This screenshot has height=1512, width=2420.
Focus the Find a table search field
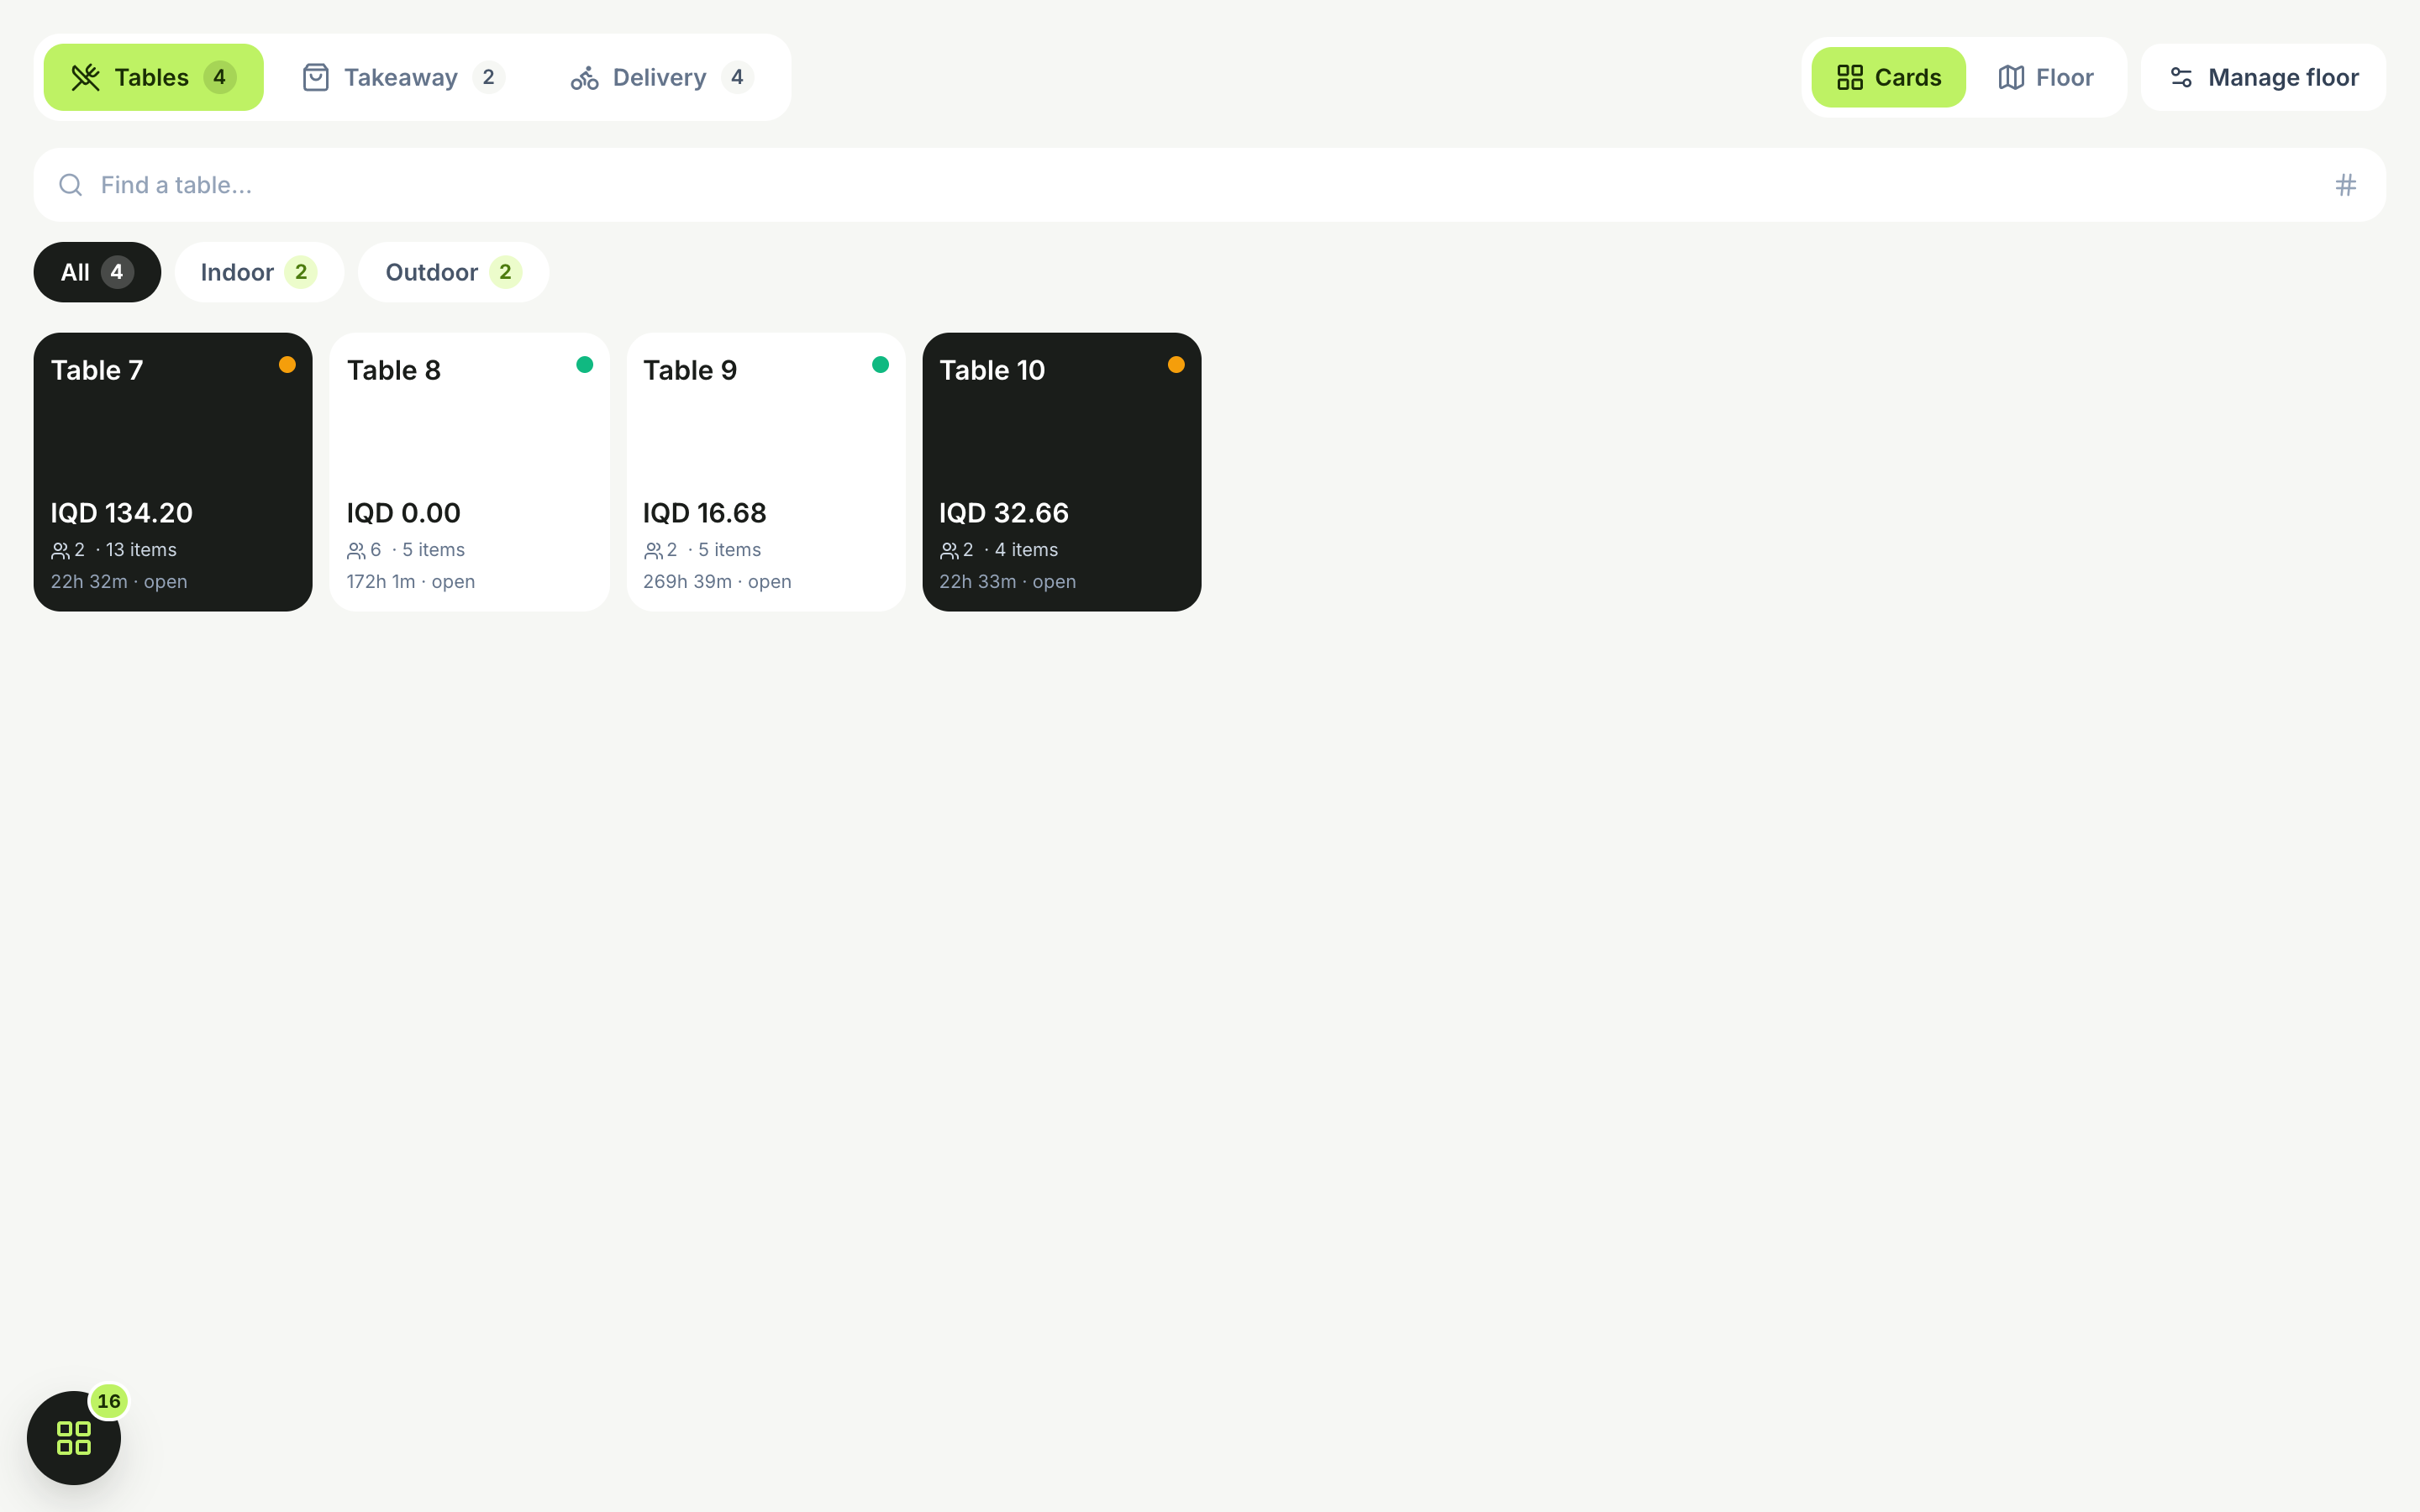[1209, 185]
